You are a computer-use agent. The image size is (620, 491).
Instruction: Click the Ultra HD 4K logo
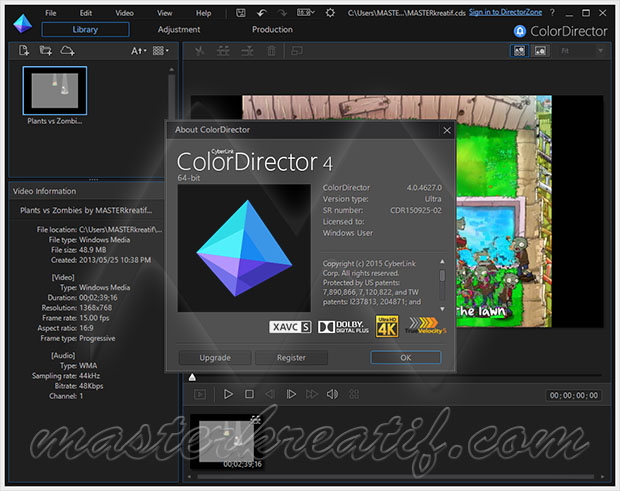(387, 327)
